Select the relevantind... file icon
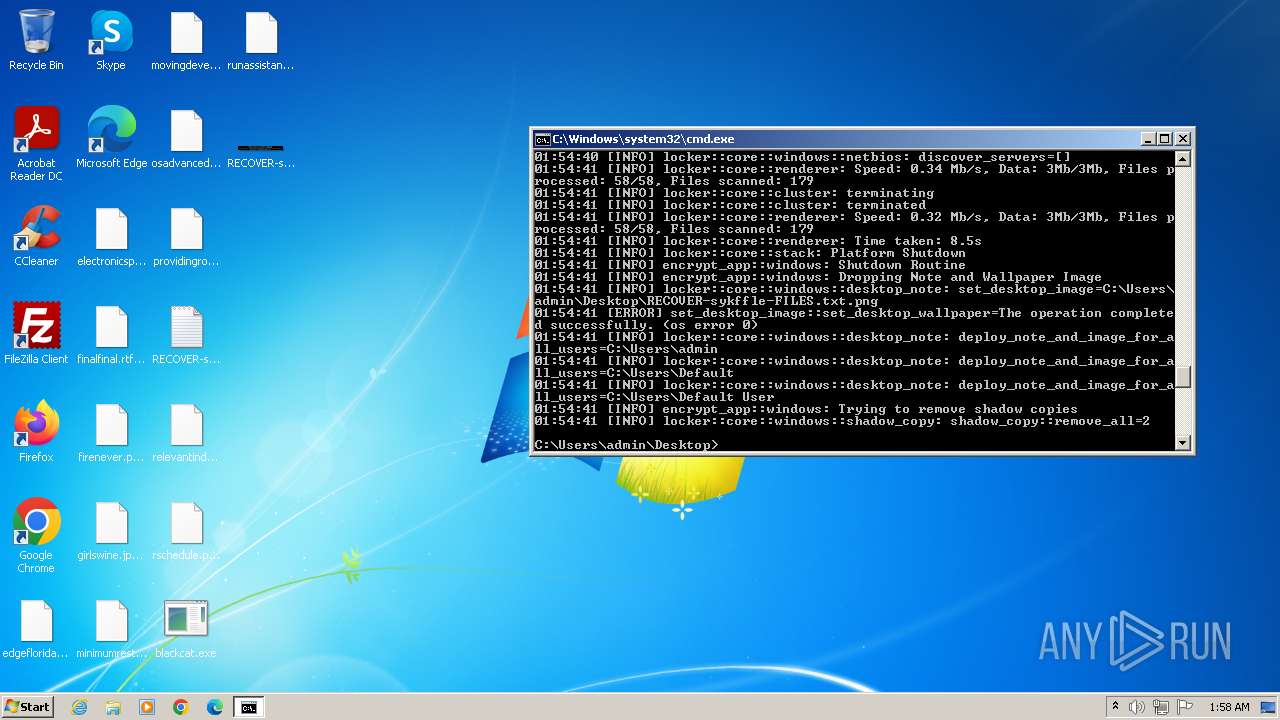 [186, 432]
